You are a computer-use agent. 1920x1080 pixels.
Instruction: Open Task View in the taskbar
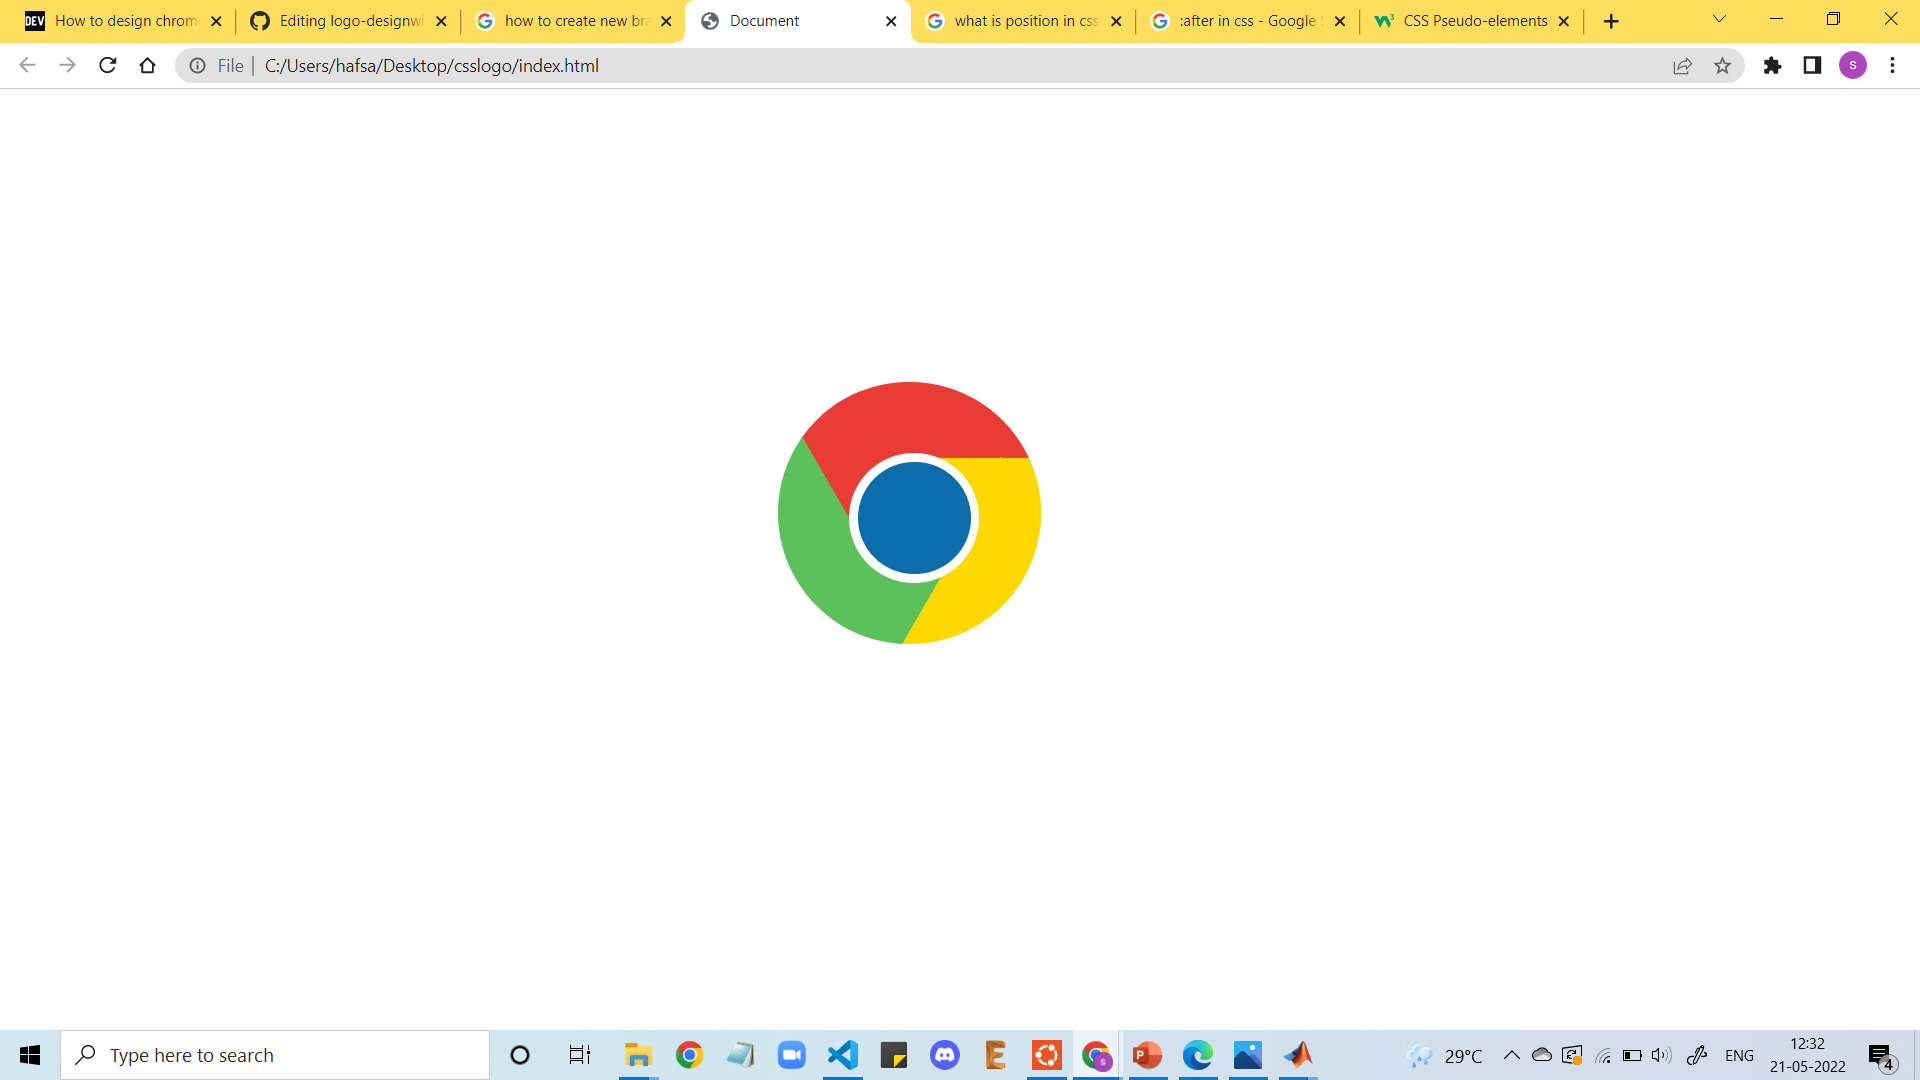(x=578, y=1054)
